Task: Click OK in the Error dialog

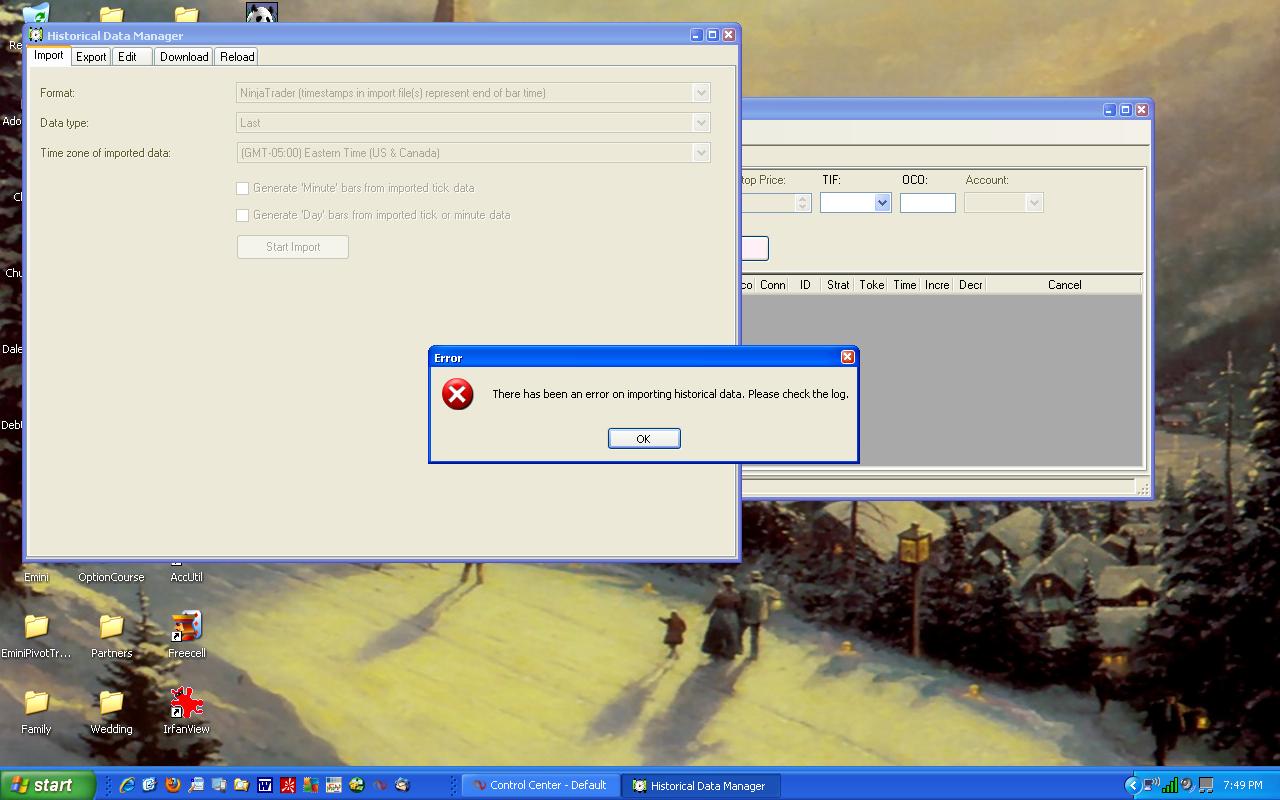Action: point(644,438)
